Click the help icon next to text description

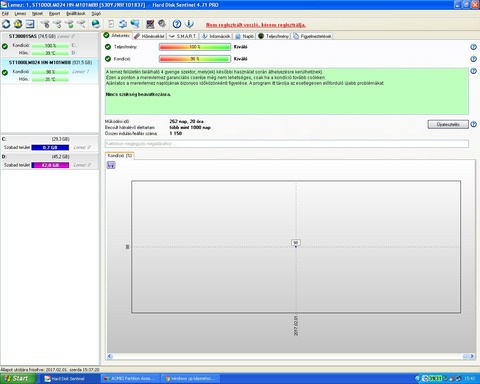tap(473, 71)
